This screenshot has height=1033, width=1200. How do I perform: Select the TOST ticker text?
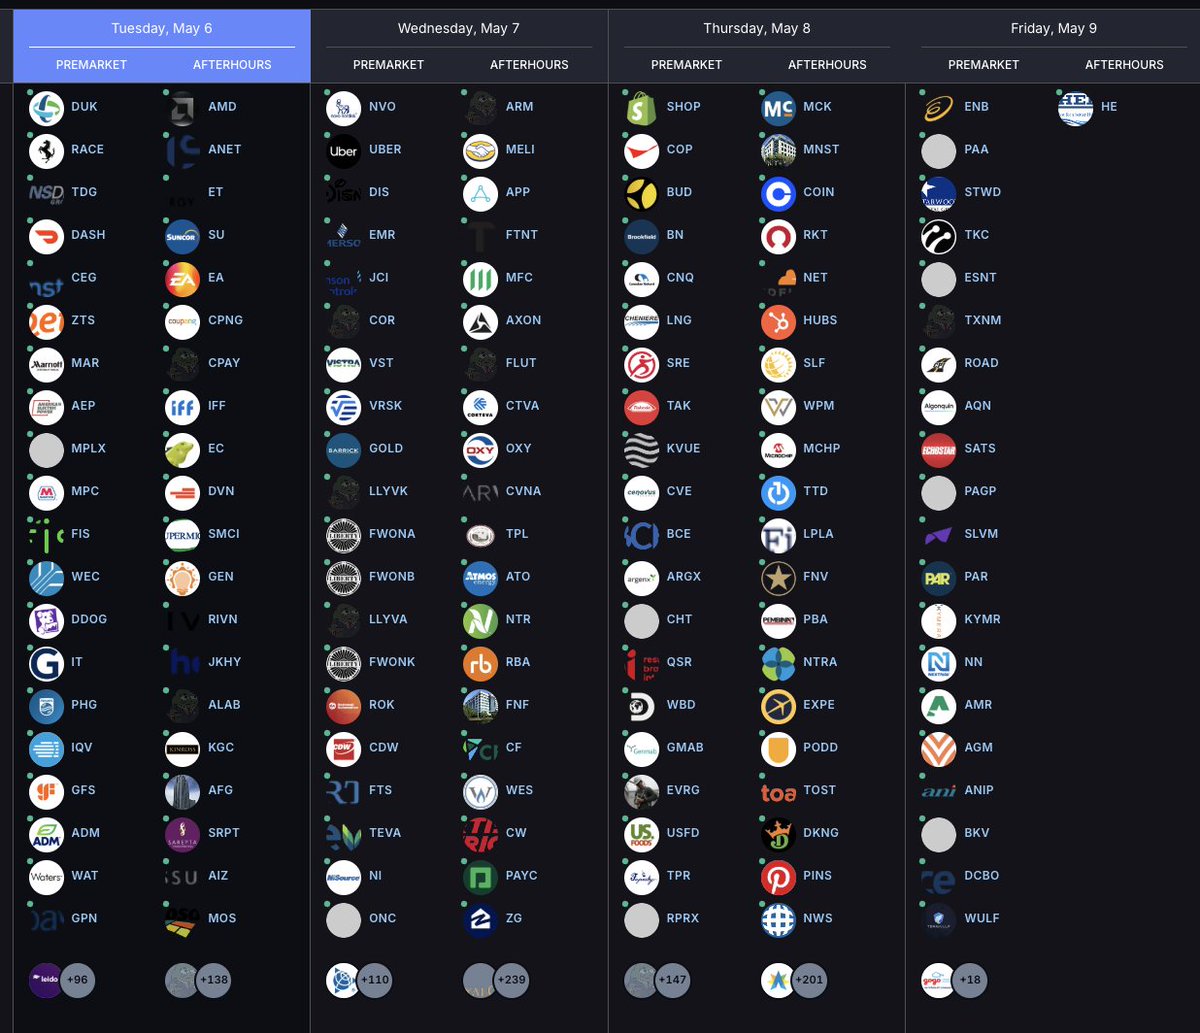pos(819,791)
